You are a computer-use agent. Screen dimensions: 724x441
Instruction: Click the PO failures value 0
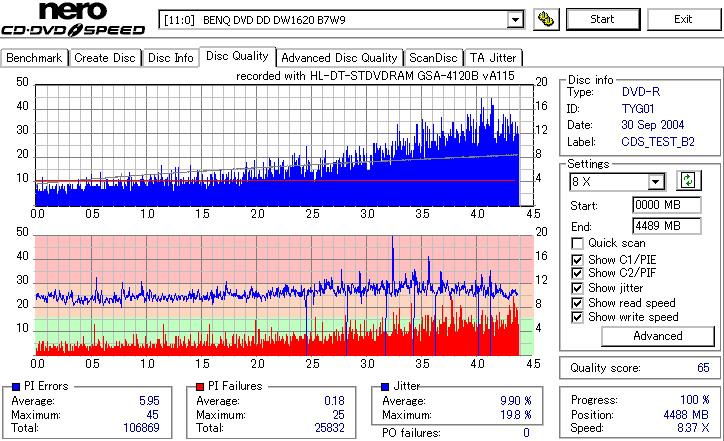coord(526,433)
